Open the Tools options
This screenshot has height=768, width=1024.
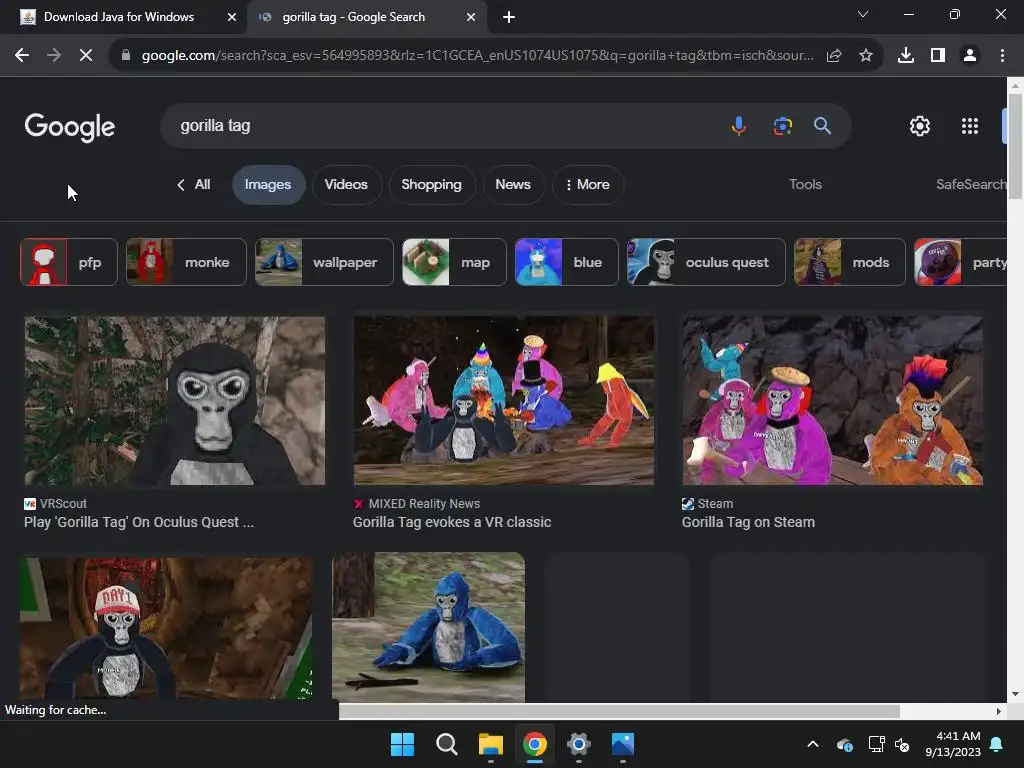pos(805,185)
